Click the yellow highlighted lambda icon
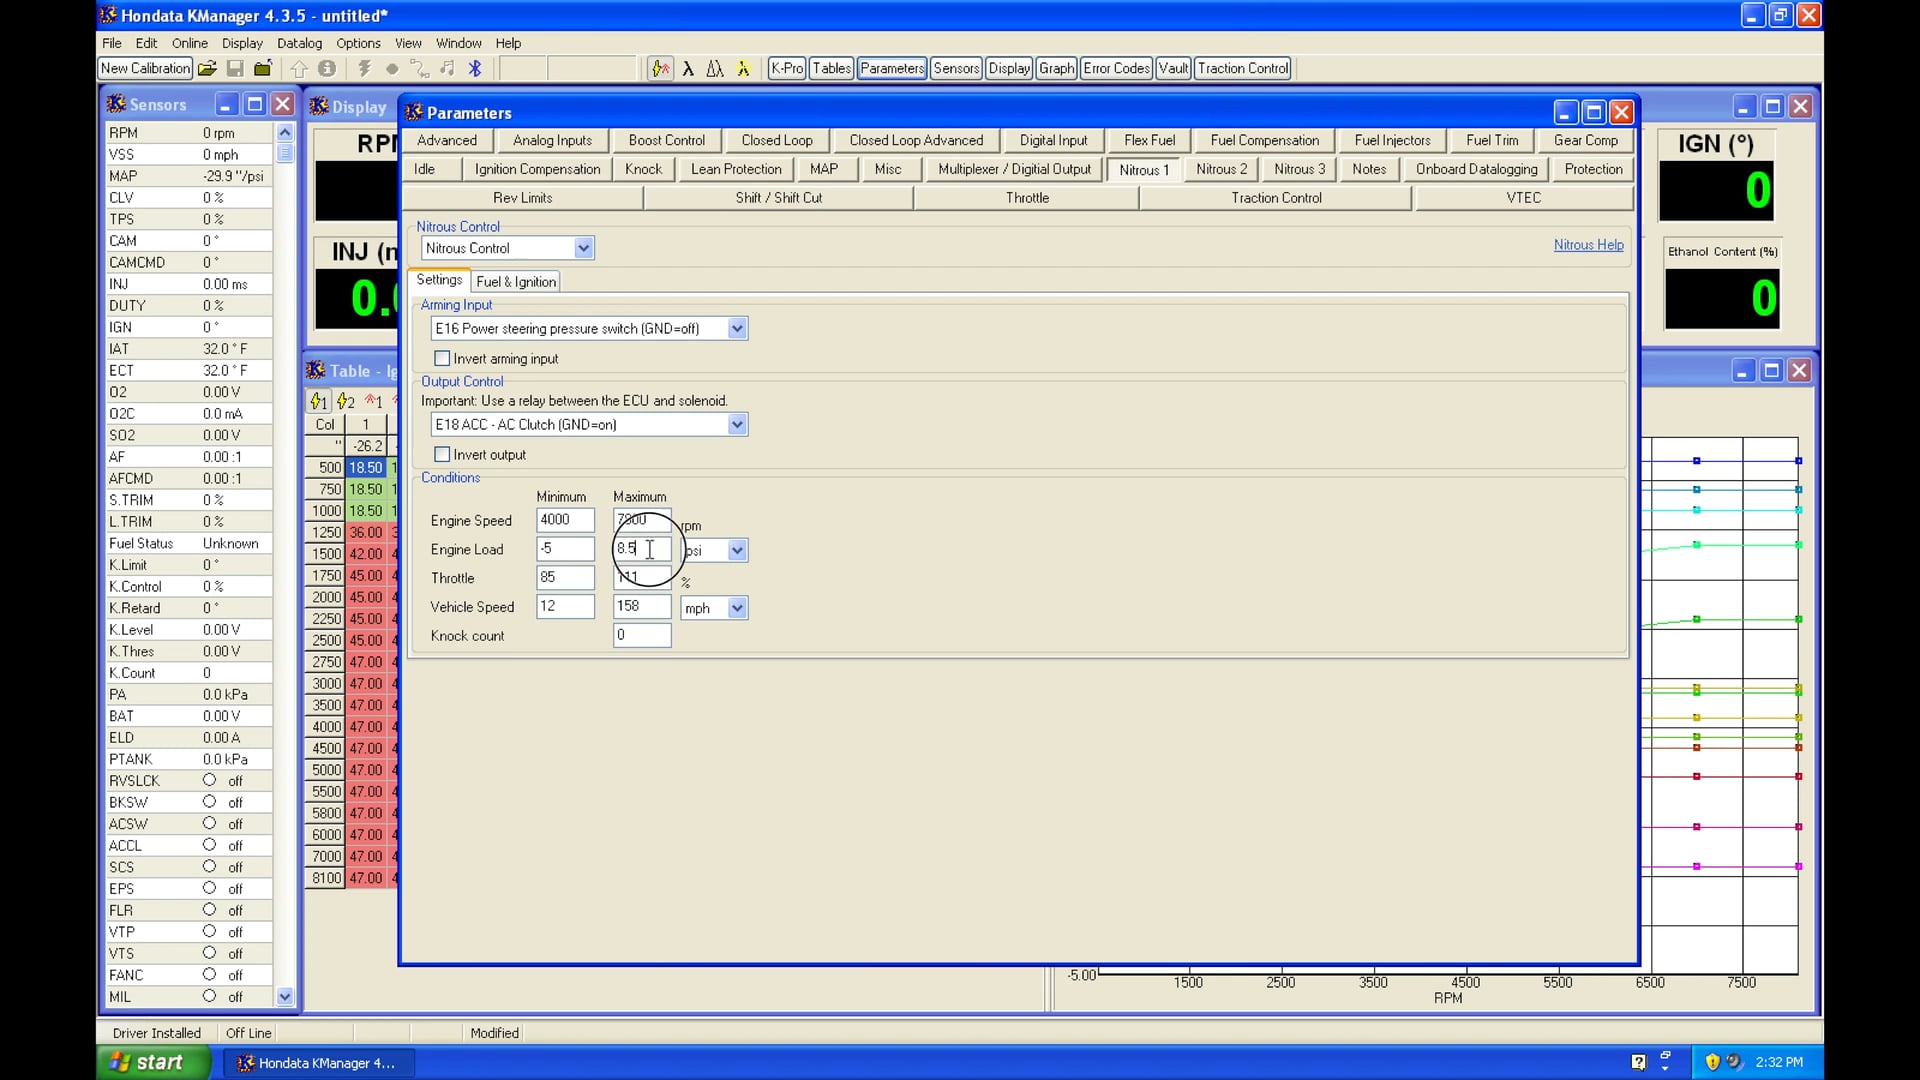1920x1080 pixels. tap(743, 69)
